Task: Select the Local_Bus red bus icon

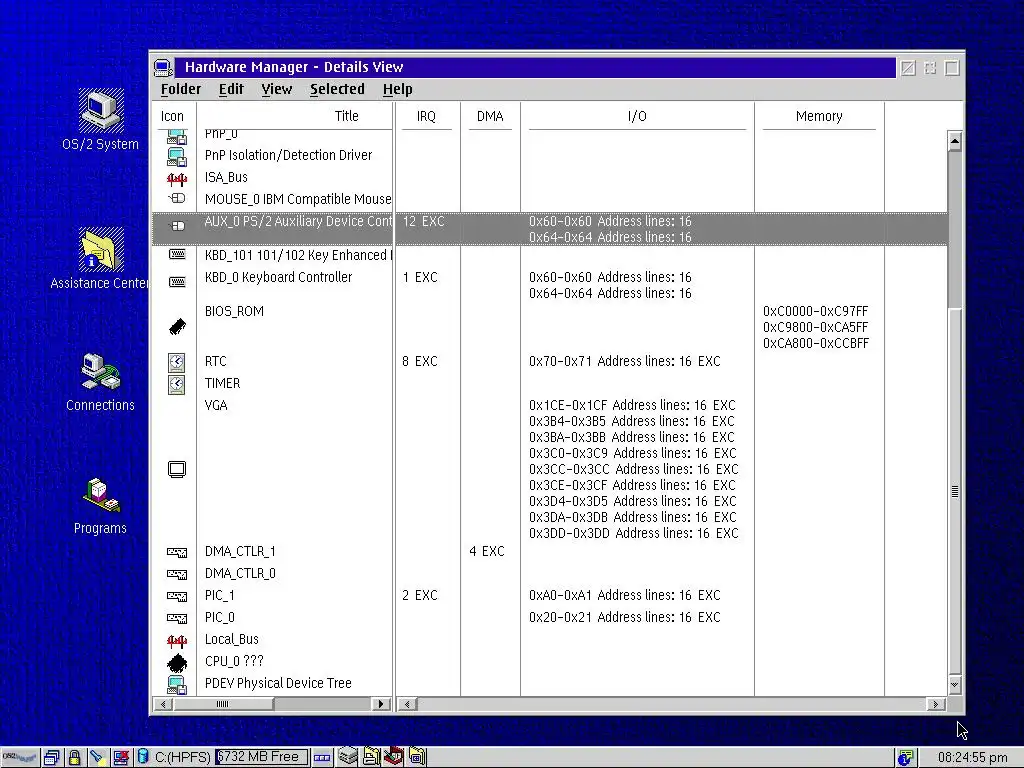Action: coord(176,641)
